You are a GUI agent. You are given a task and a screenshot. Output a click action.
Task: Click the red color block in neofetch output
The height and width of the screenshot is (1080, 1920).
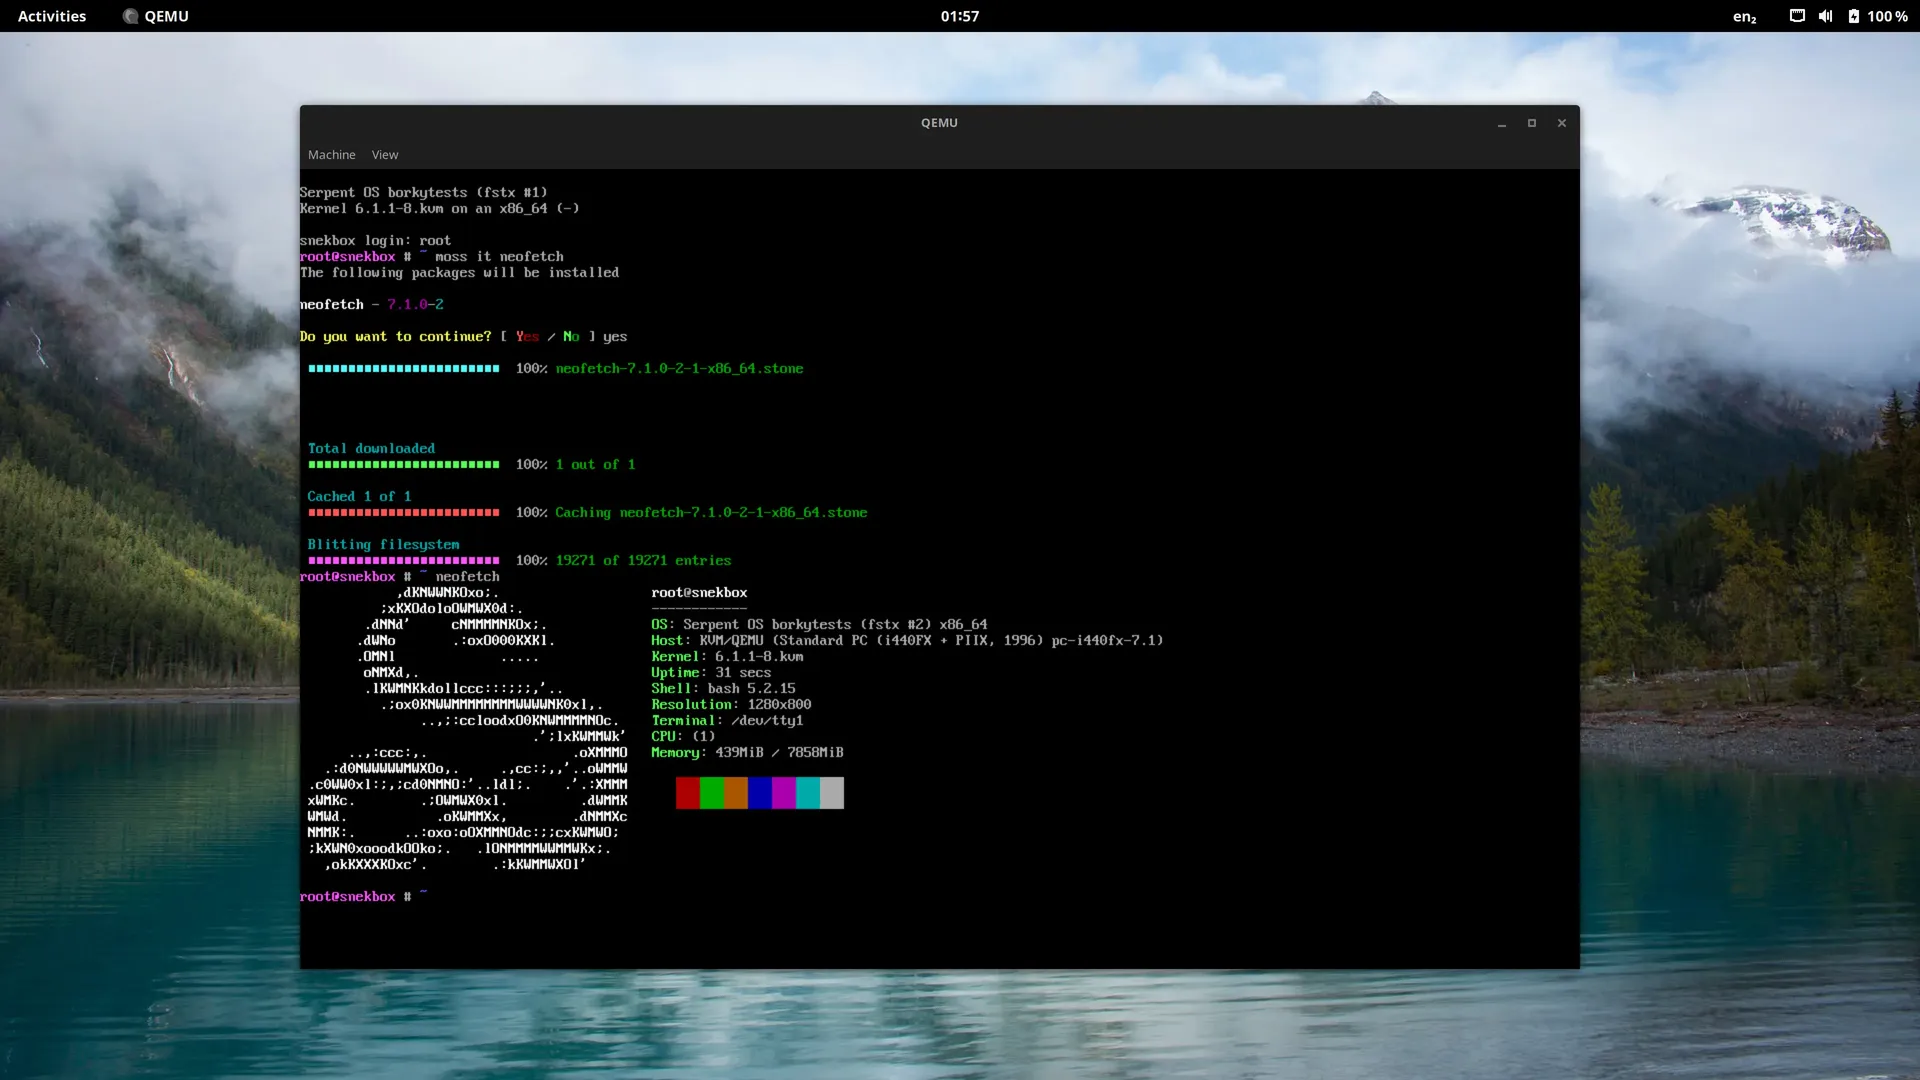coord(687,793)
